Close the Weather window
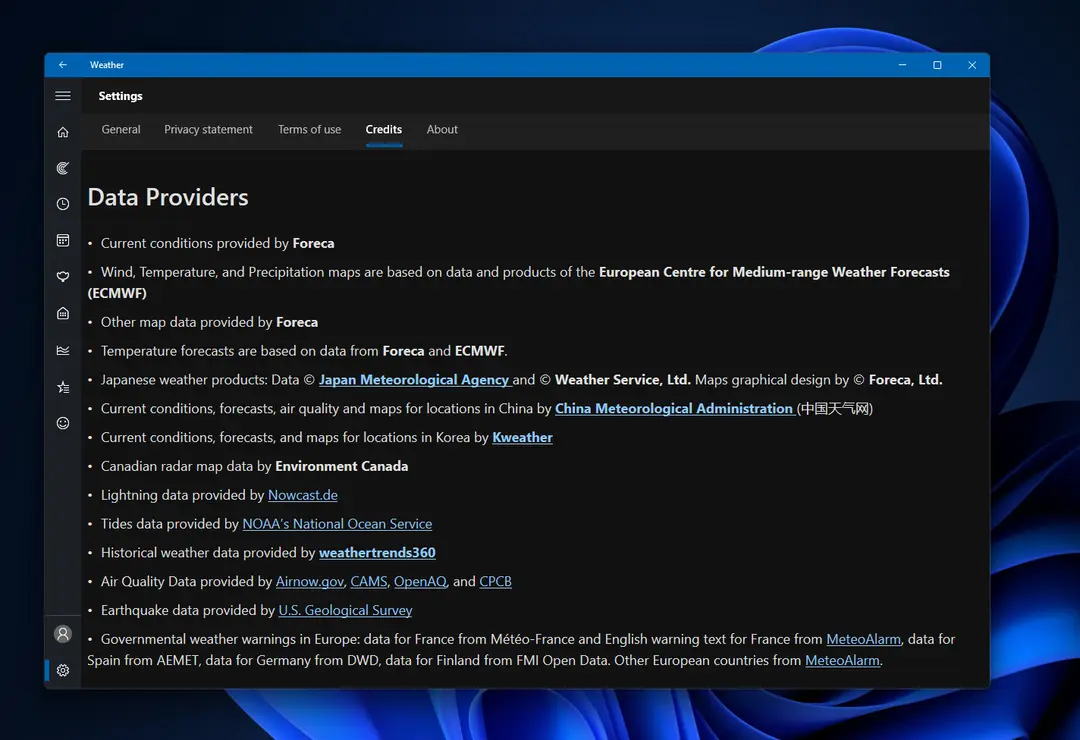 pyautogui.click(x=972, y=65)
